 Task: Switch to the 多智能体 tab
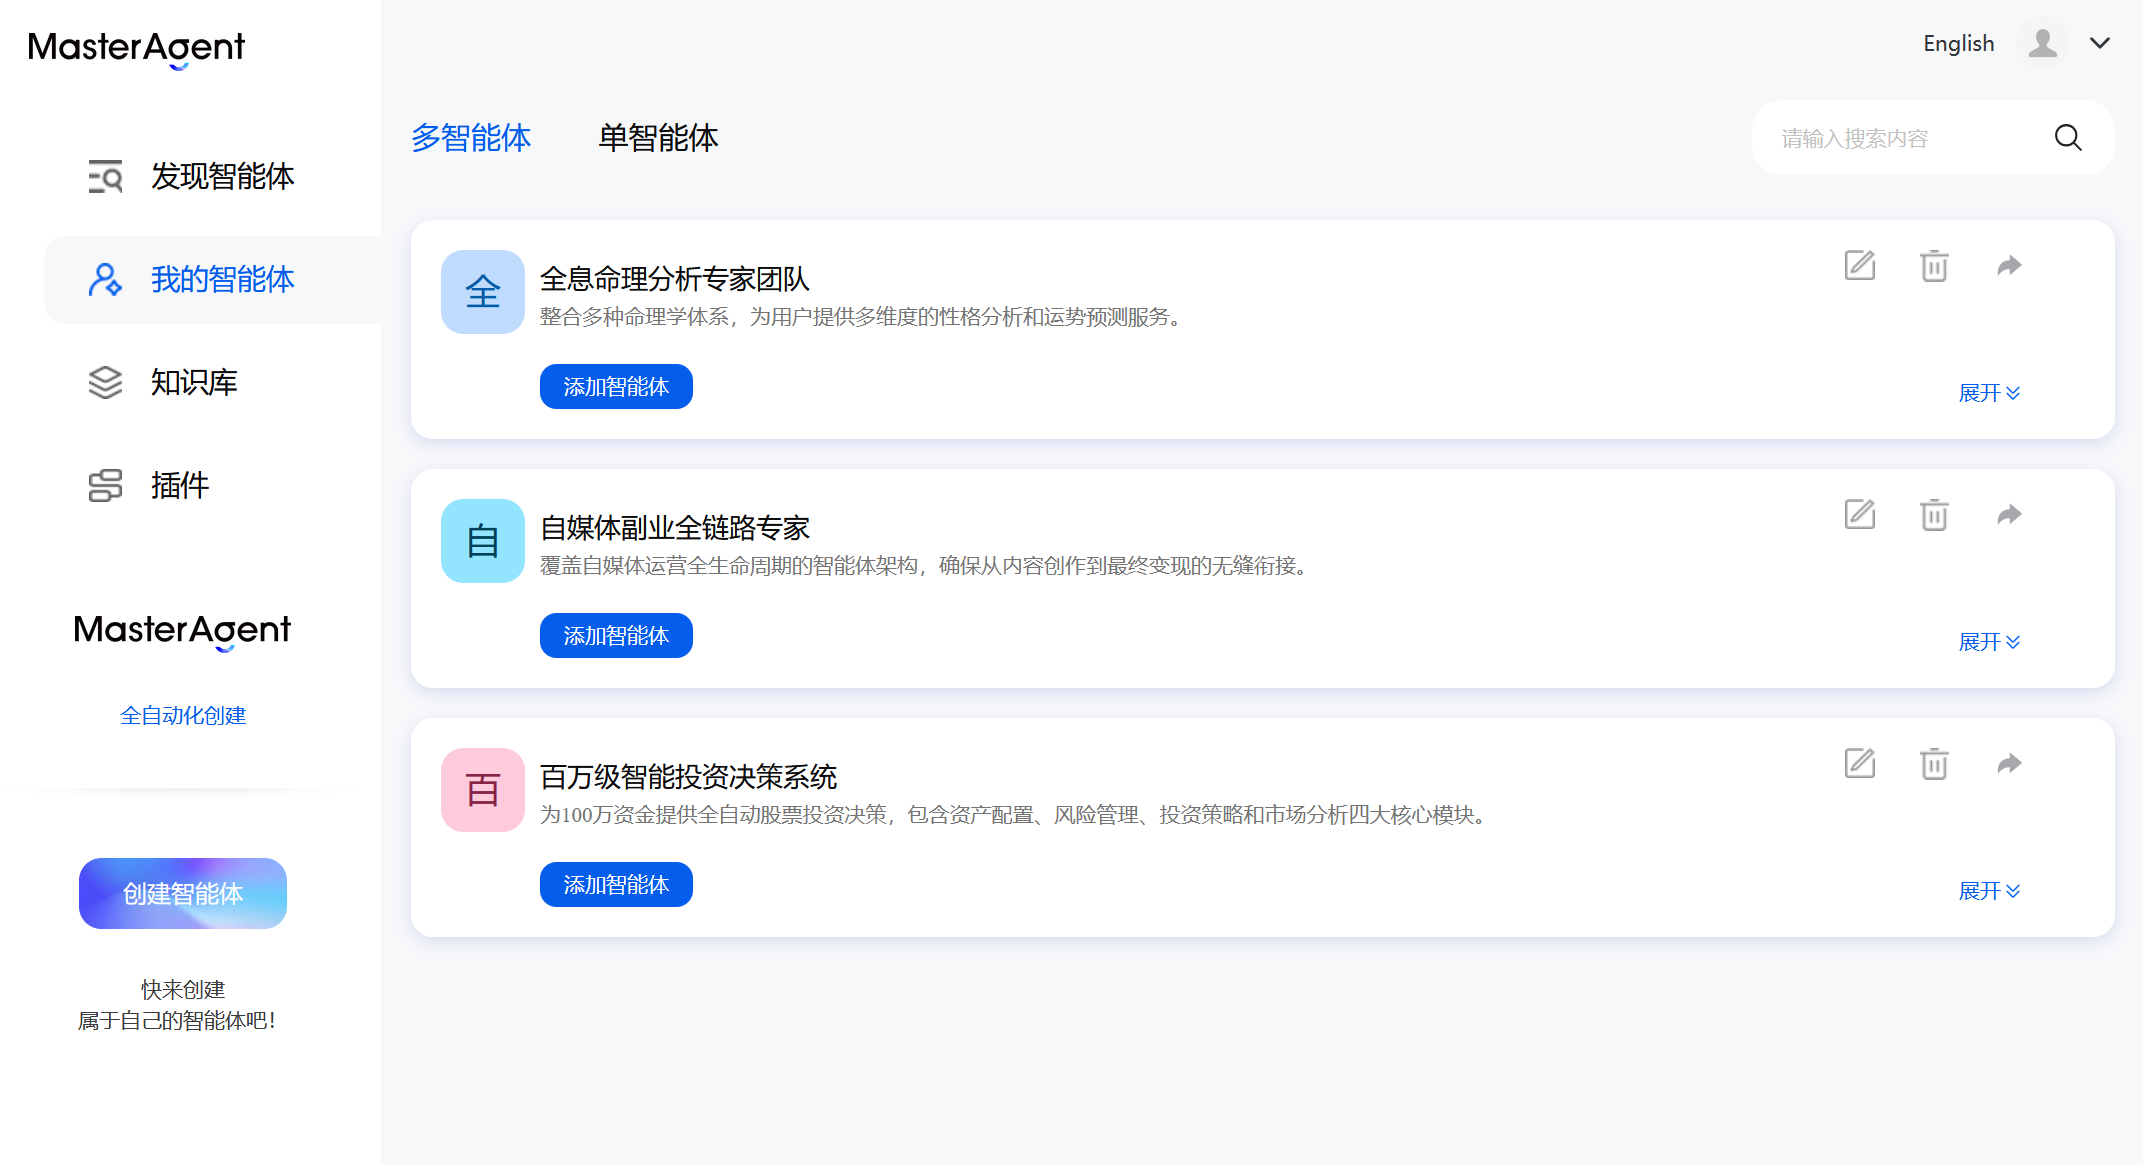coord(471,138)
